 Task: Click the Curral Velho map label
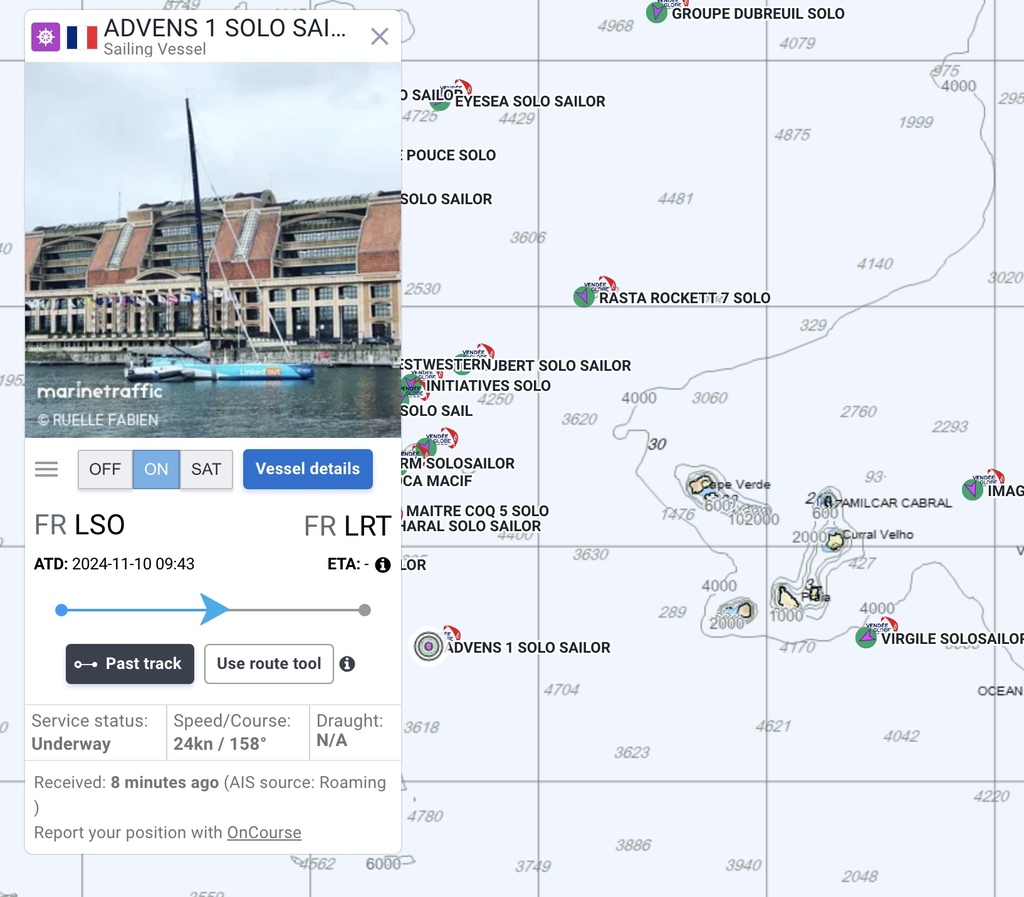(878, 535)
